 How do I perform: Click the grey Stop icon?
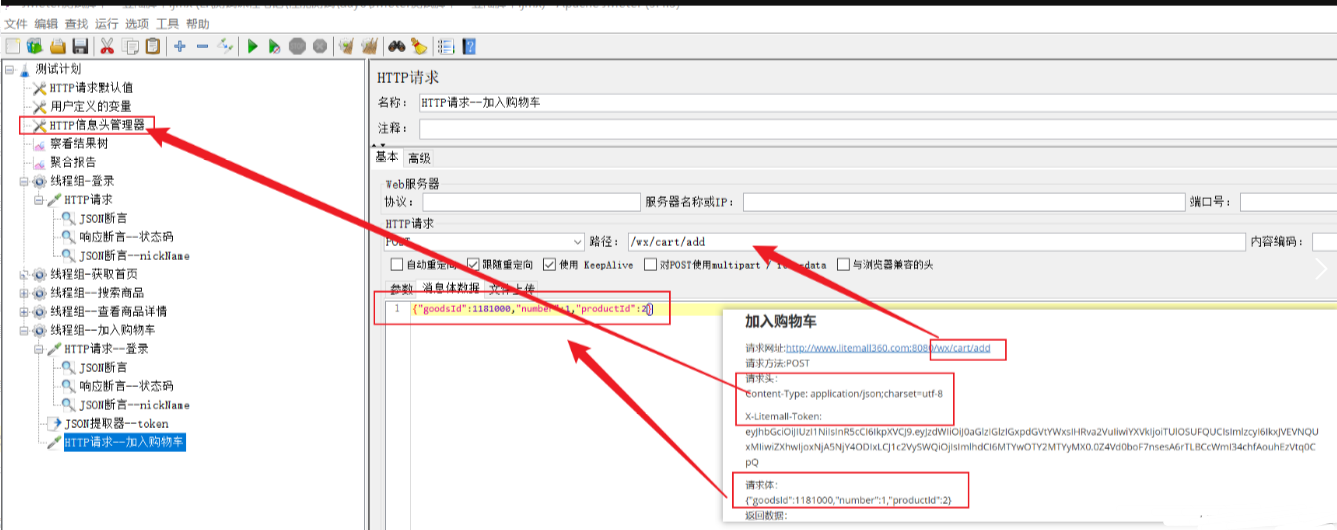pos(297,46)
